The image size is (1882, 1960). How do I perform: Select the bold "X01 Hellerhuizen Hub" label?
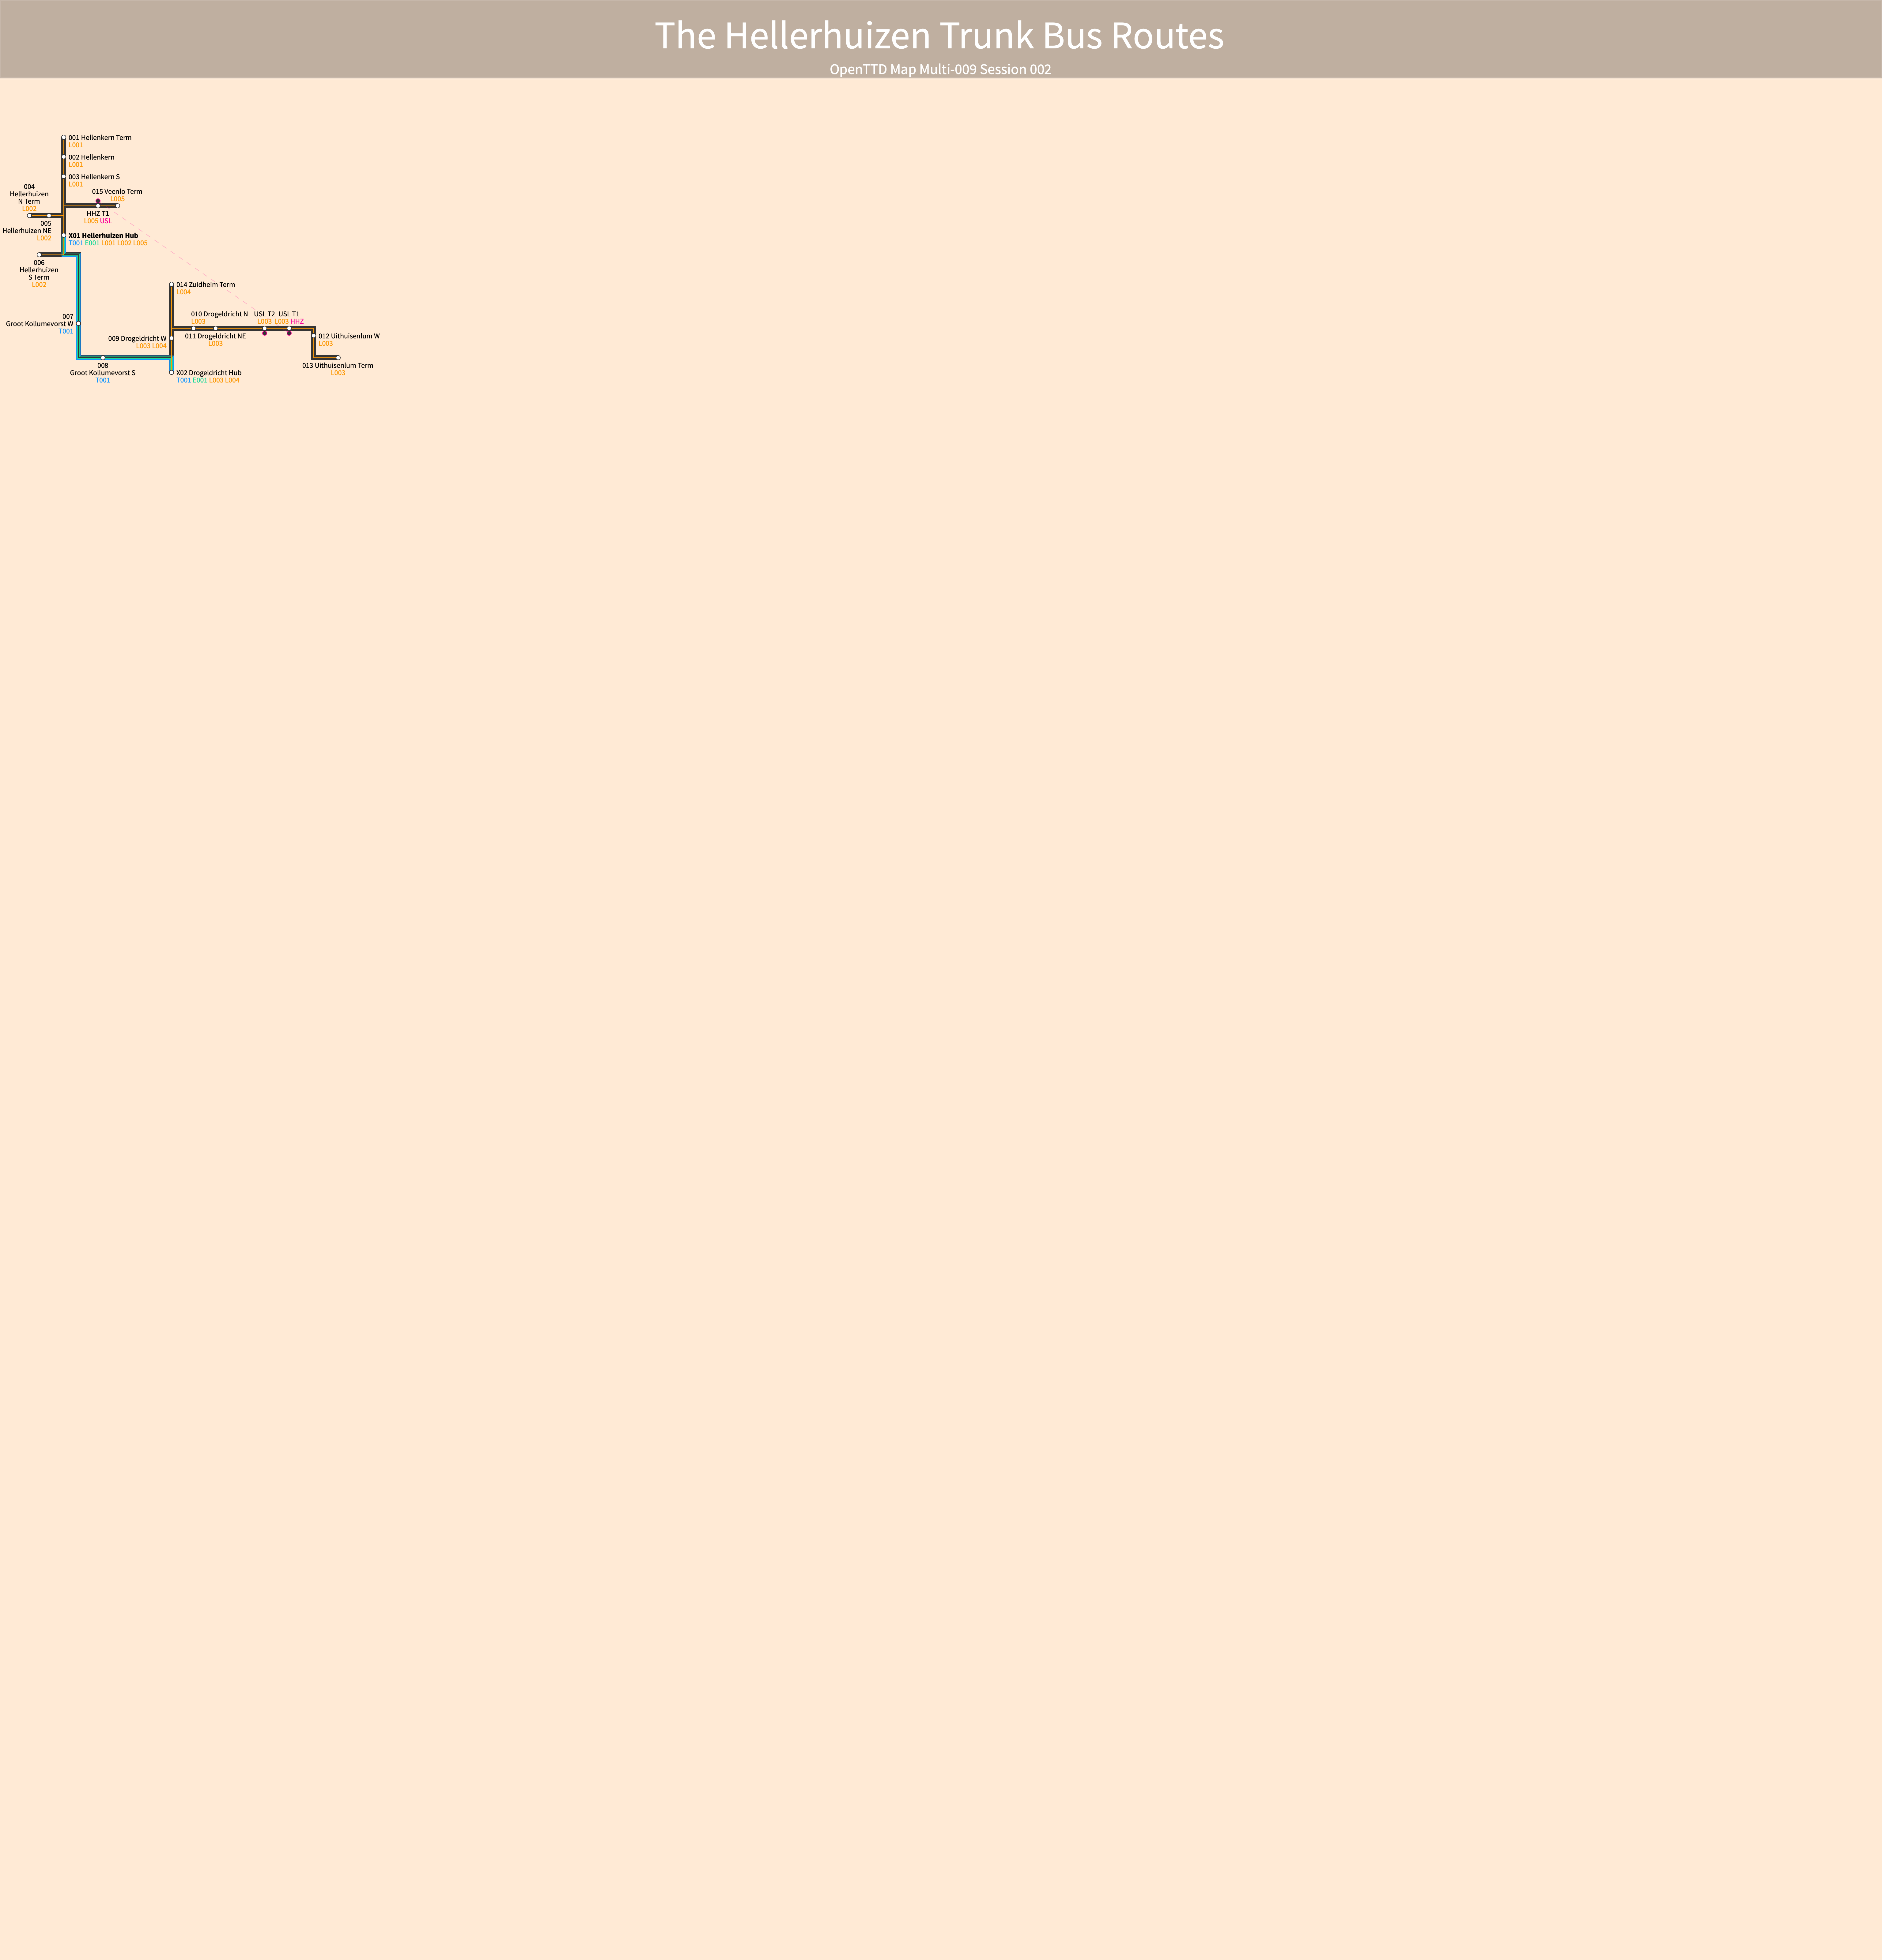[x=103, y=236]
